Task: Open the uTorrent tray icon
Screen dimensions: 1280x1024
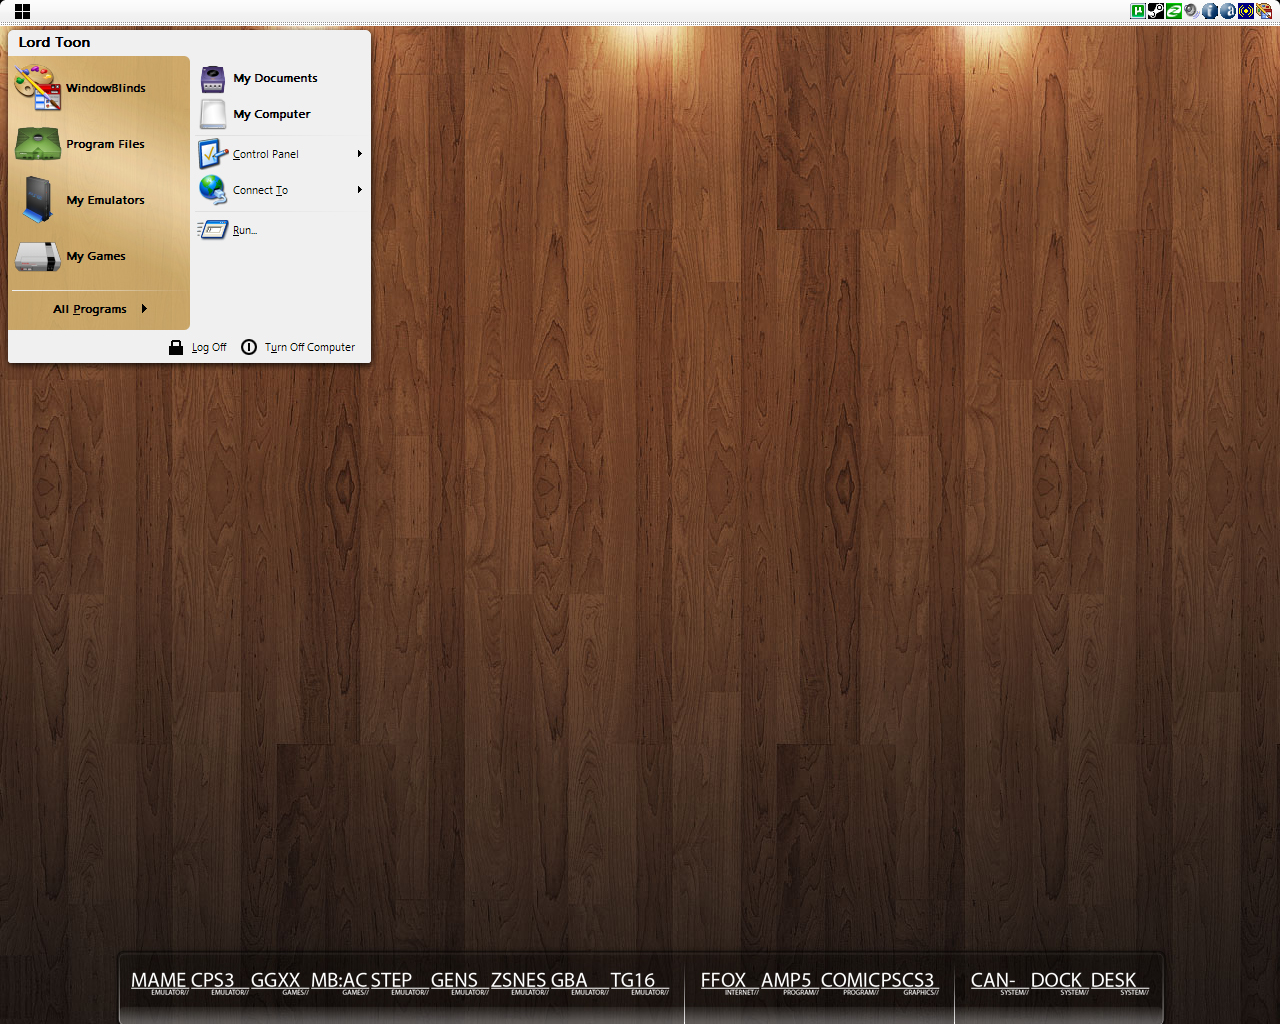Action: pyautogui.click(x=1138, y=11)
